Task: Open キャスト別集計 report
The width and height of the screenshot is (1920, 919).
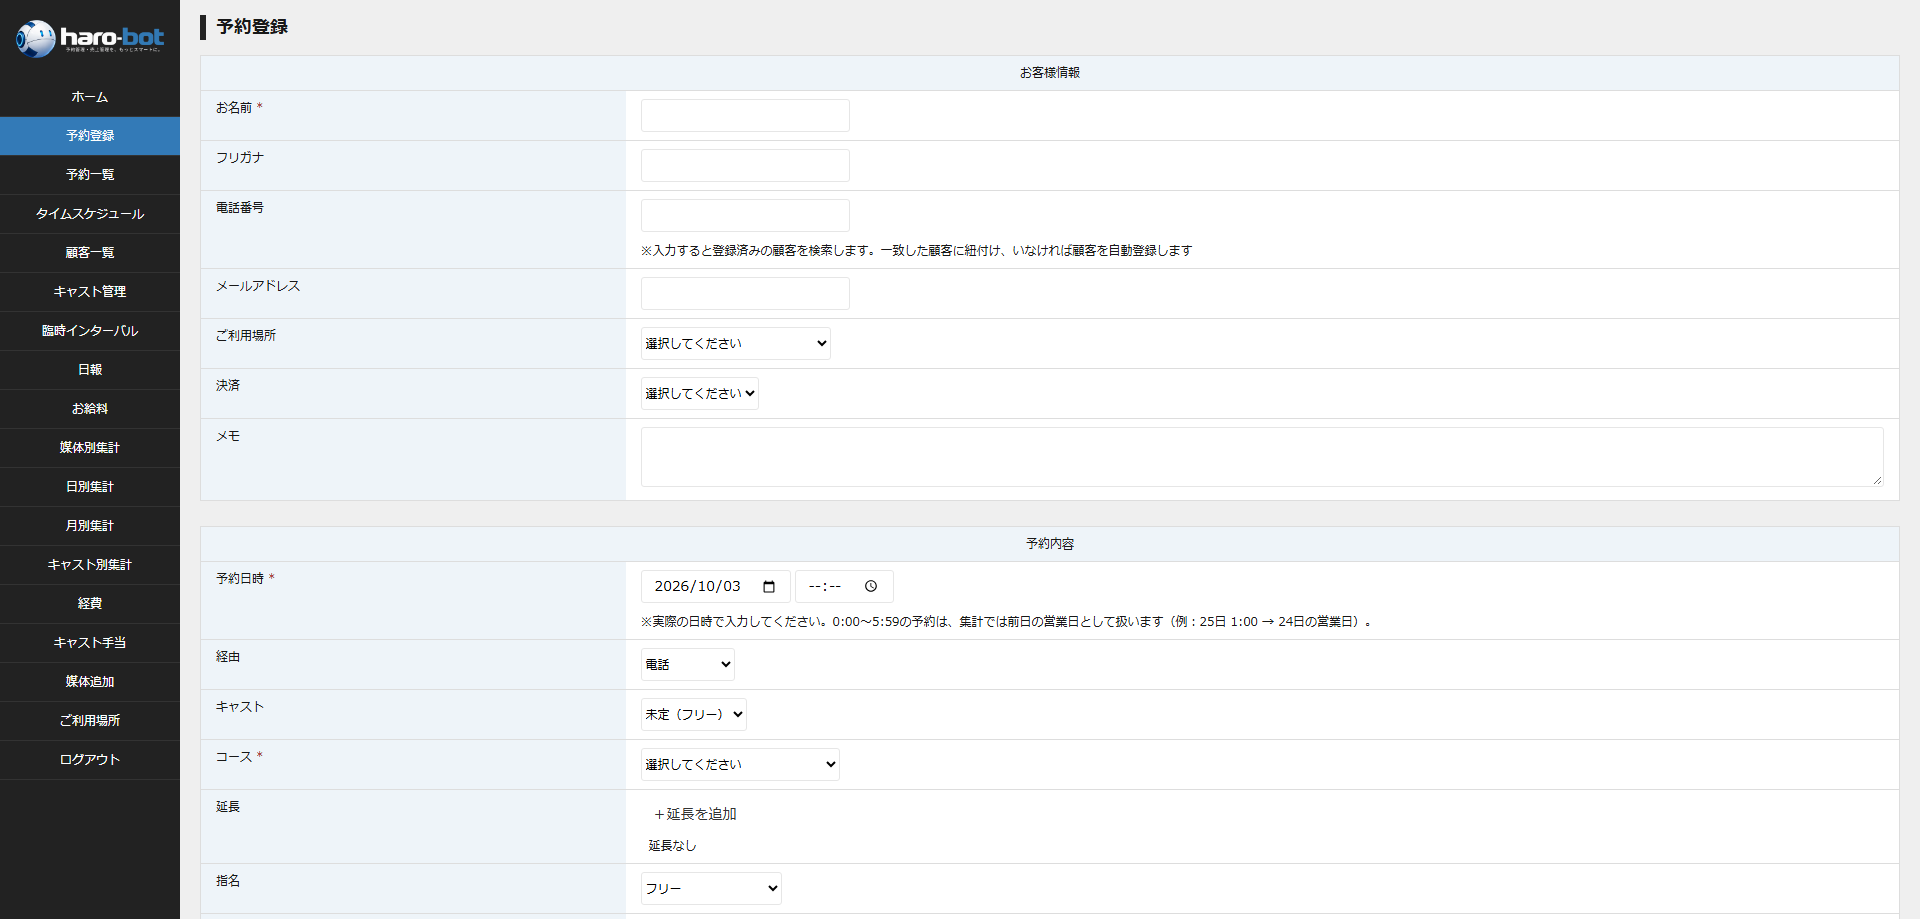Action: 90,565
